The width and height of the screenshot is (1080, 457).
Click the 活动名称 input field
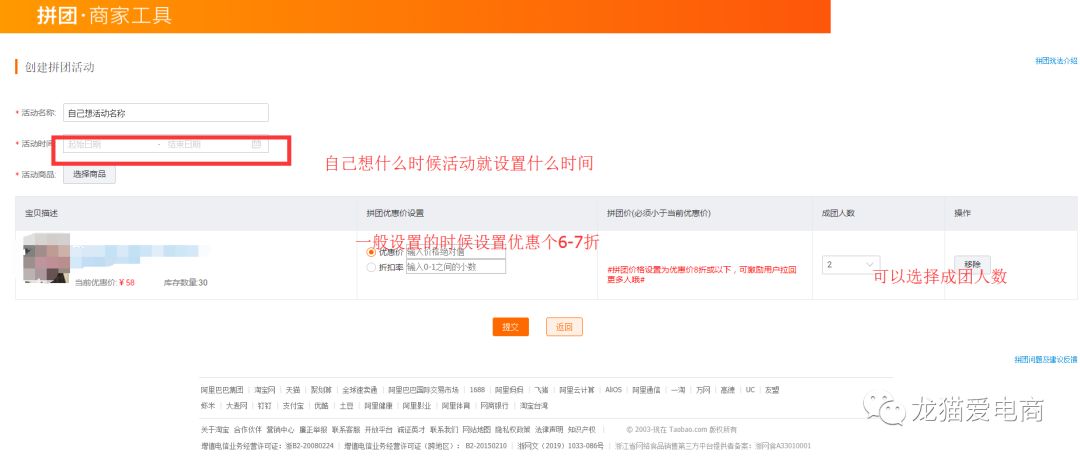[165, 112]
